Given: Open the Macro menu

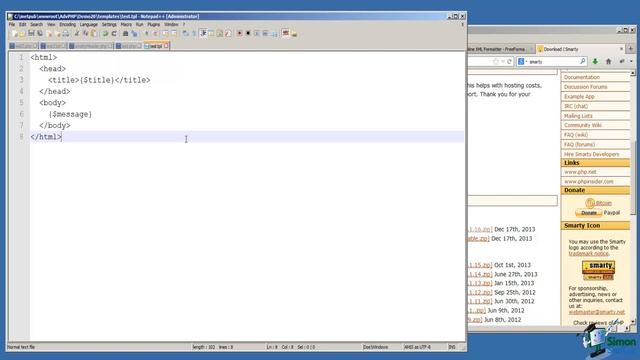Looking at the screenshot, I should point(126,24).
